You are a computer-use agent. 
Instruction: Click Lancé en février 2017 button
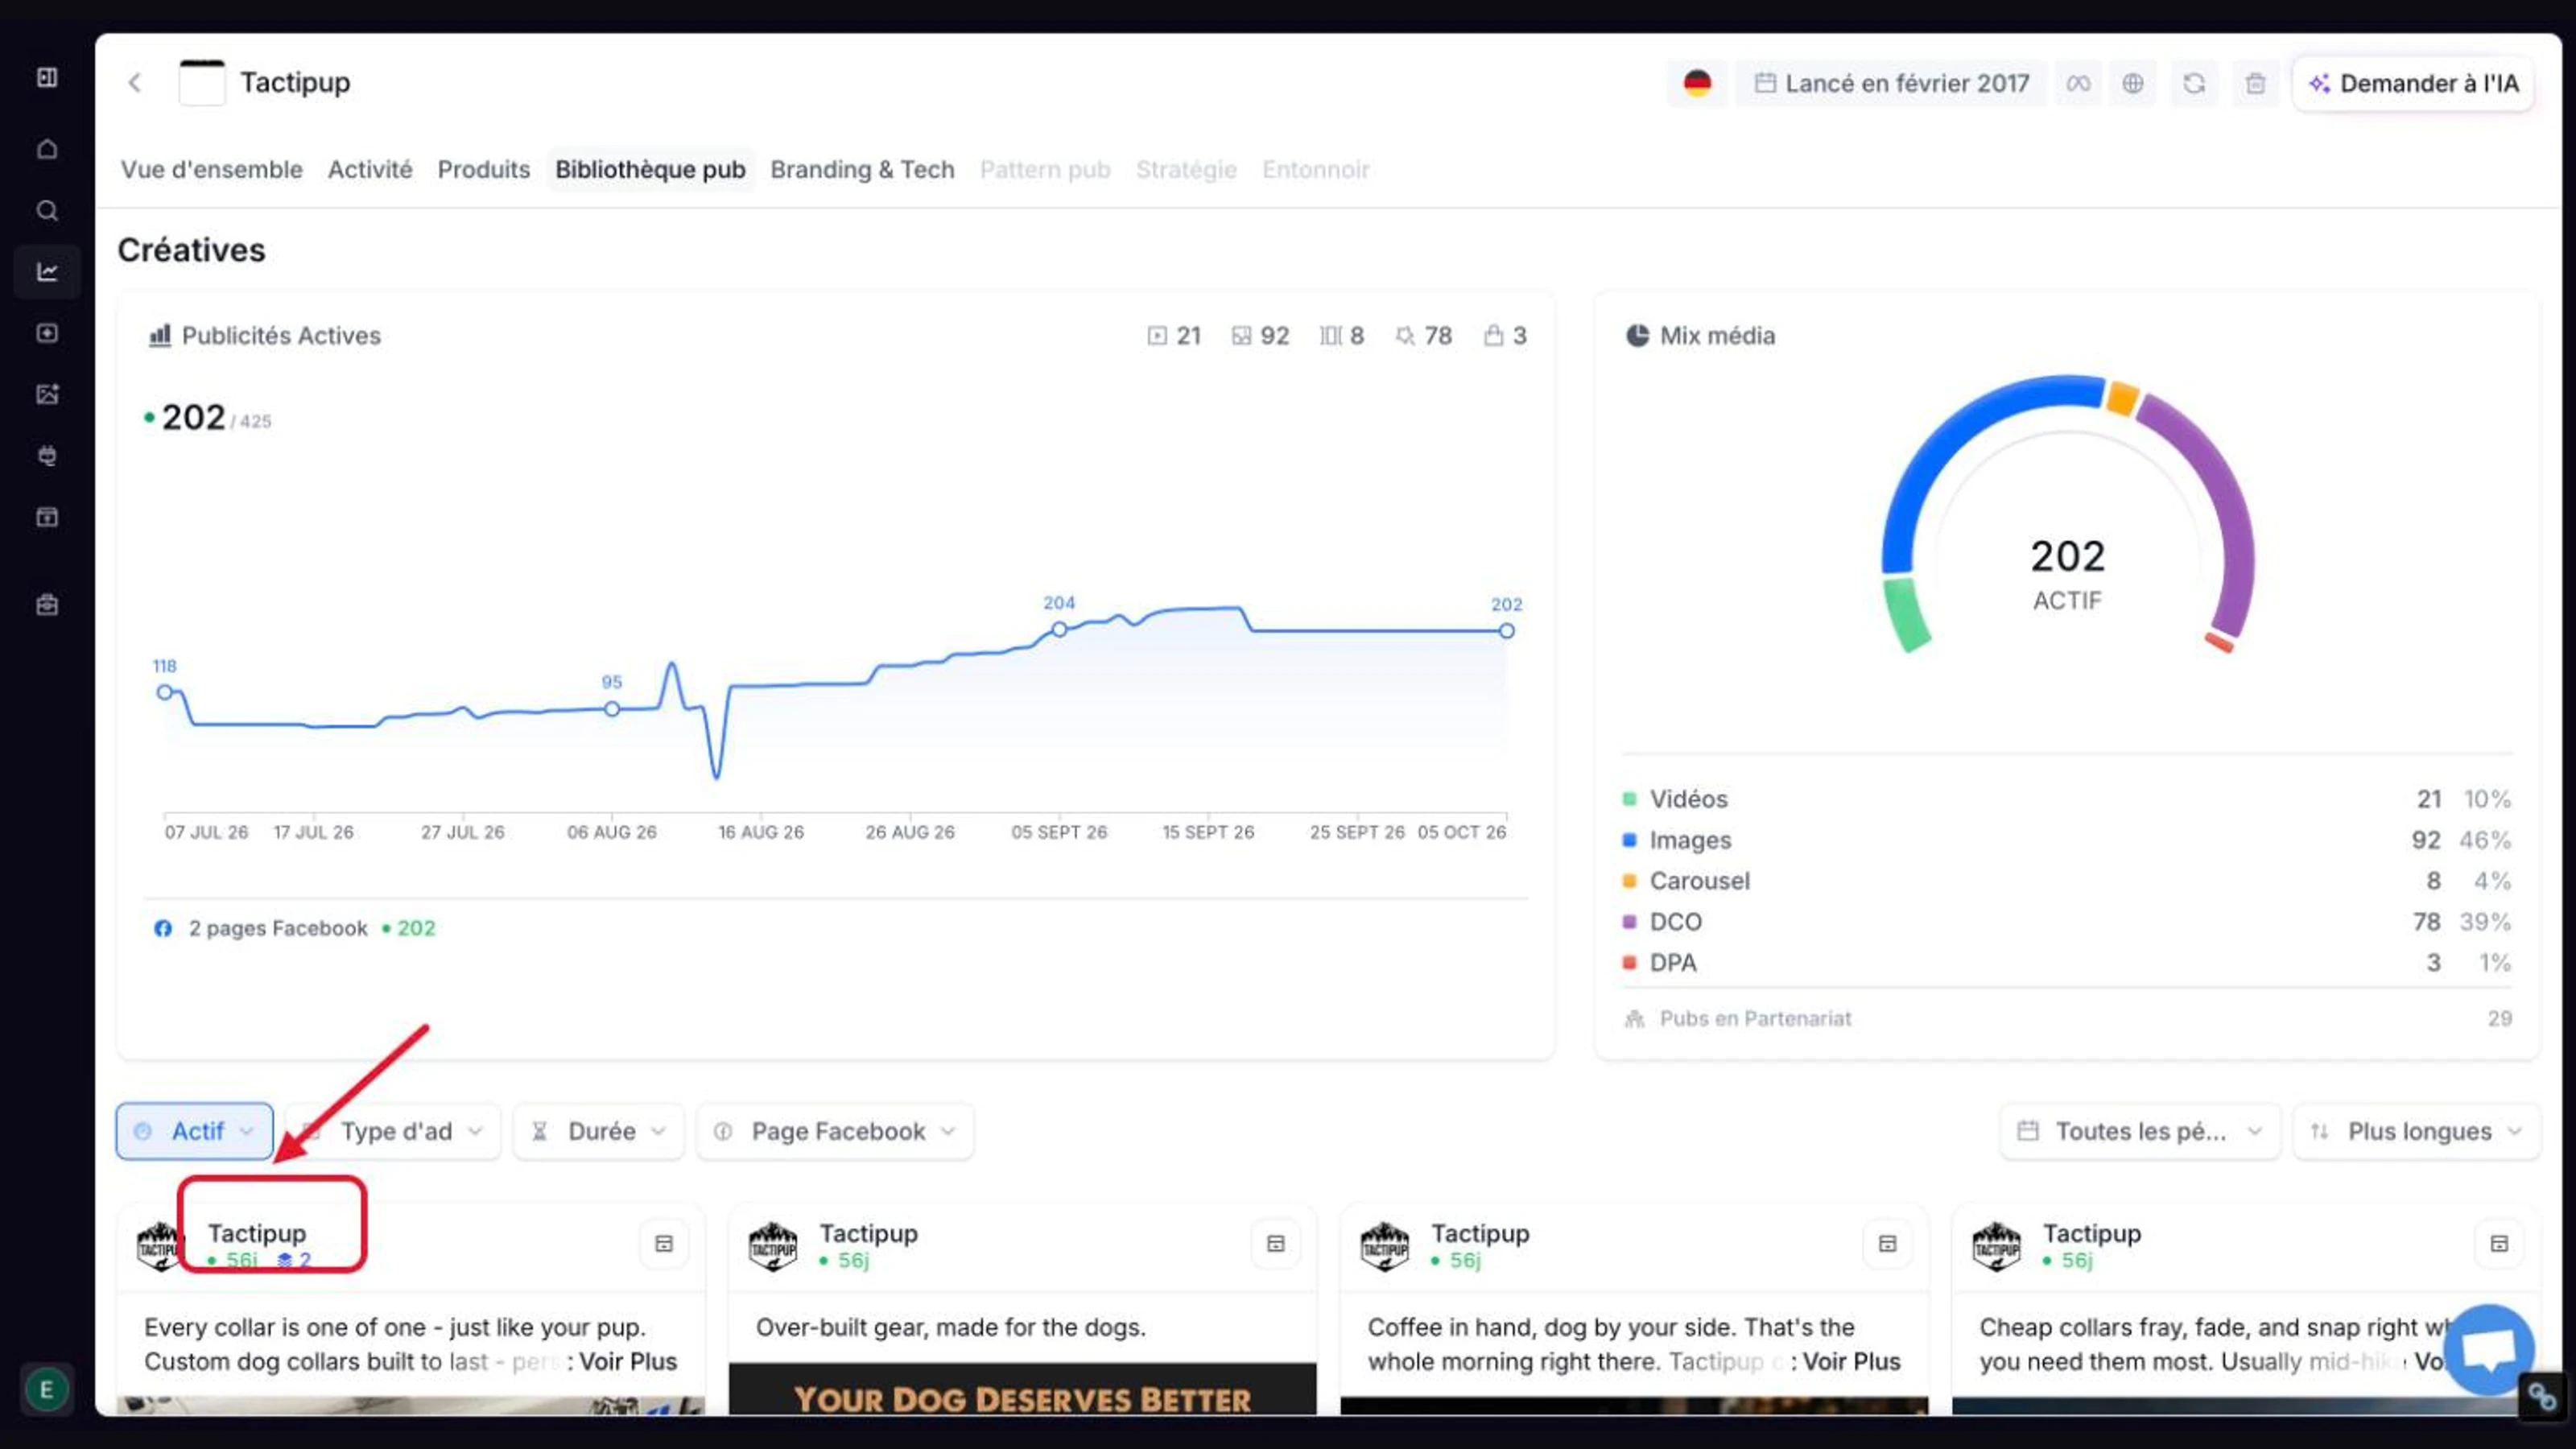point(1892,83)
